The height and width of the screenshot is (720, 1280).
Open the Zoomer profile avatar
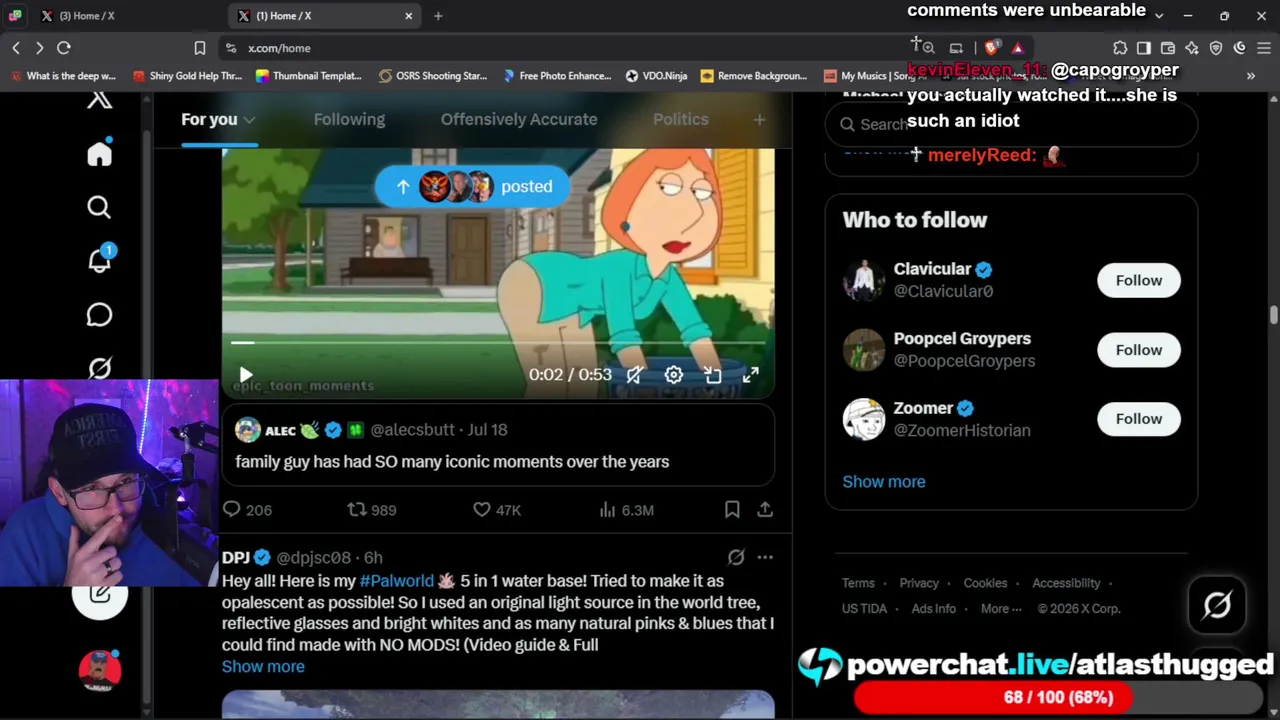click(863, 419)
